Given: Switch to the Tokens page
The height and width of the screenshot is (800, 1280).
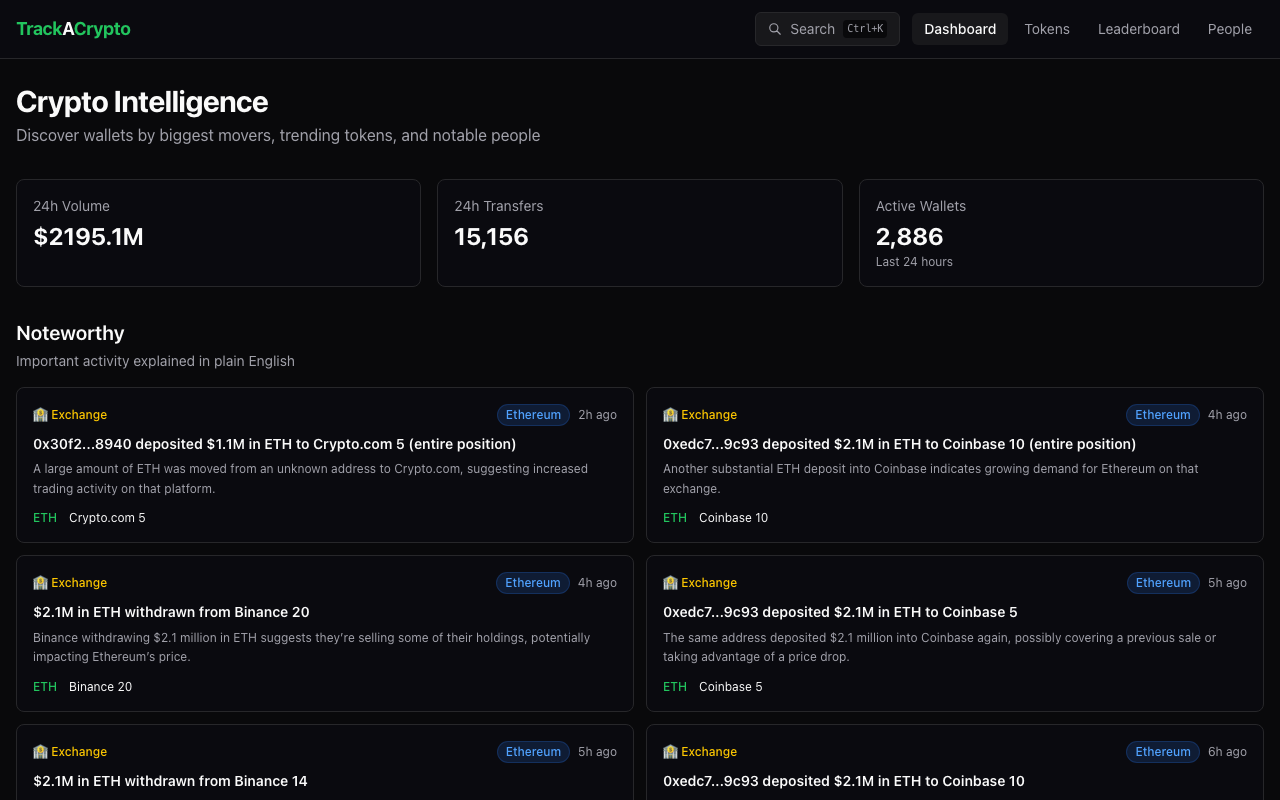Looking at the screenshot, I should pos(1046,29).
